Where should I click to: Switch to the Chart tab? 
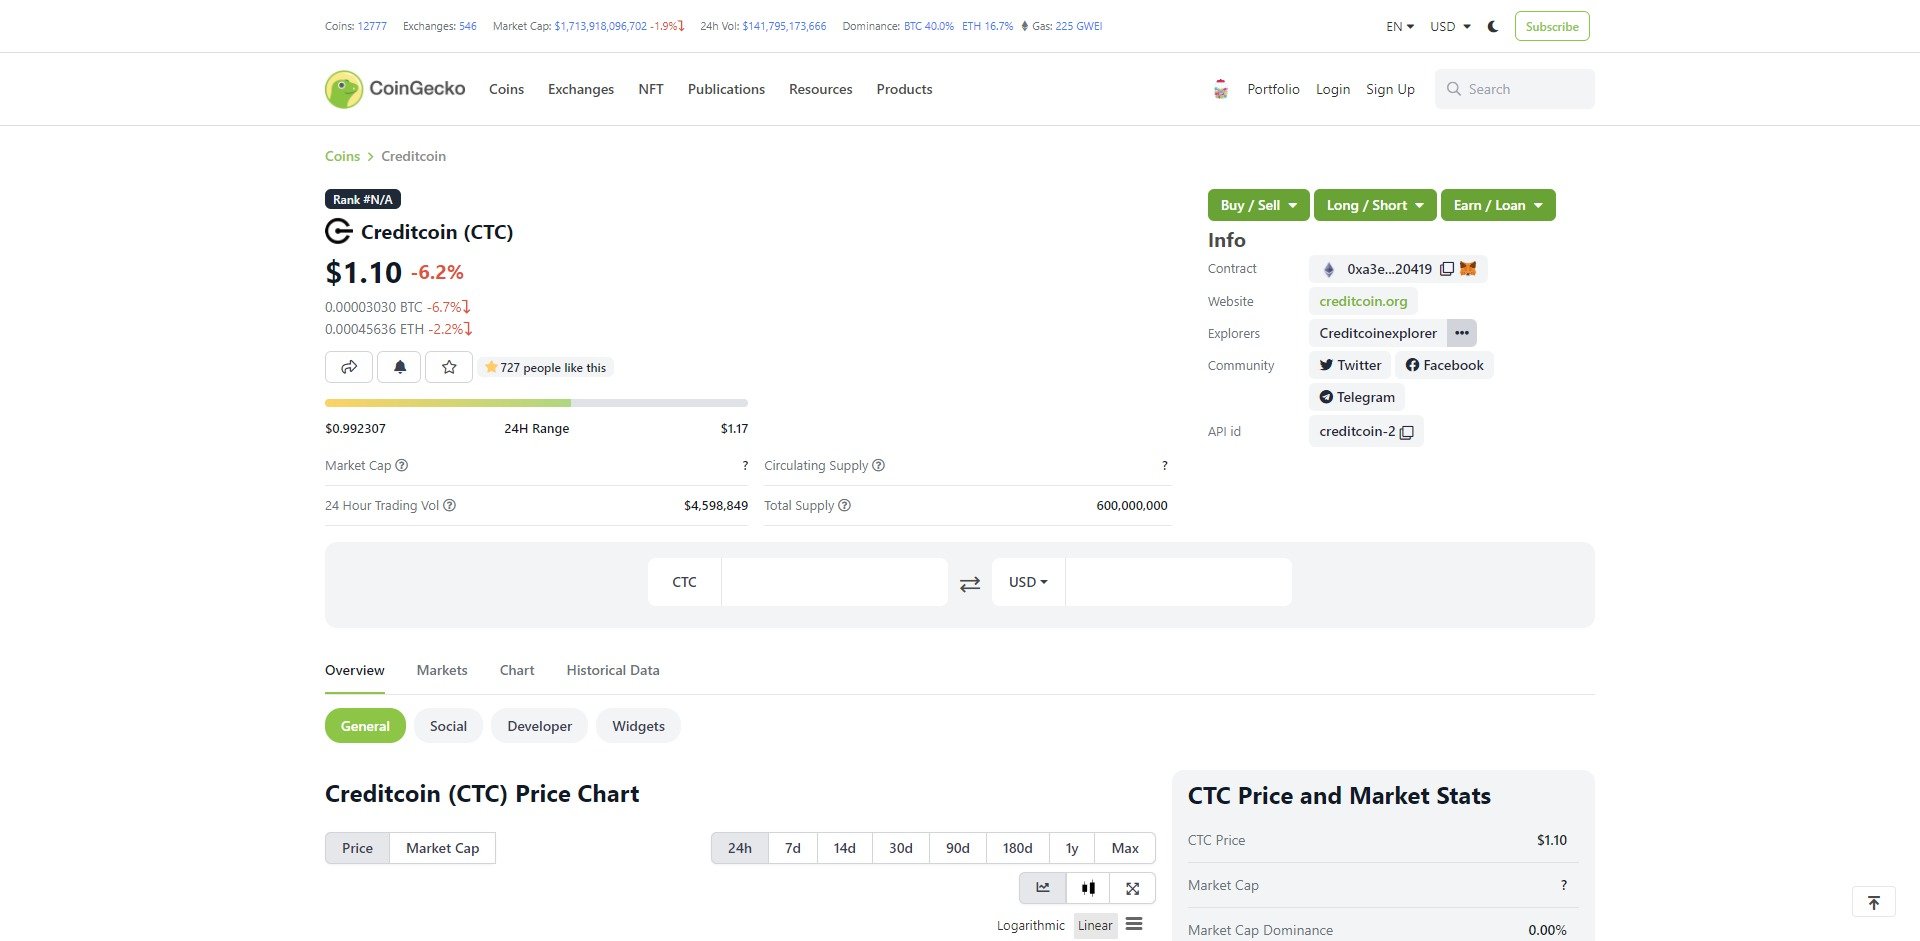click(517, 670)
